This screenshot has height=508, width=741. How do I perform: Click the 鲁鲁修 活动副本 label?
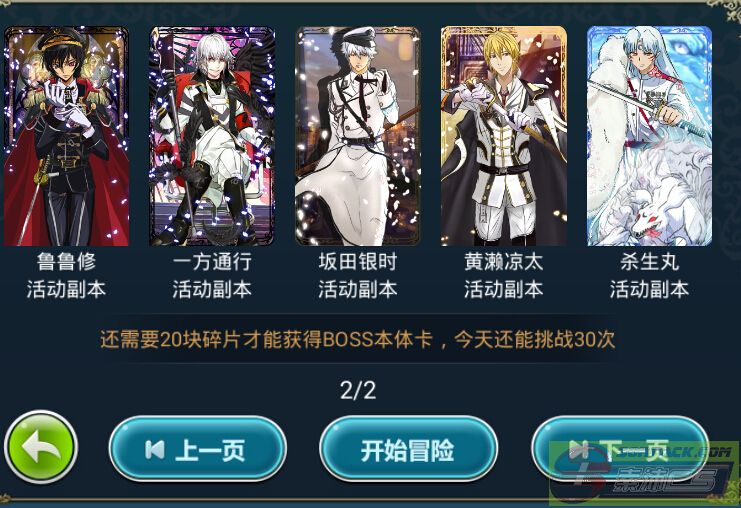(x=66, y=276)
